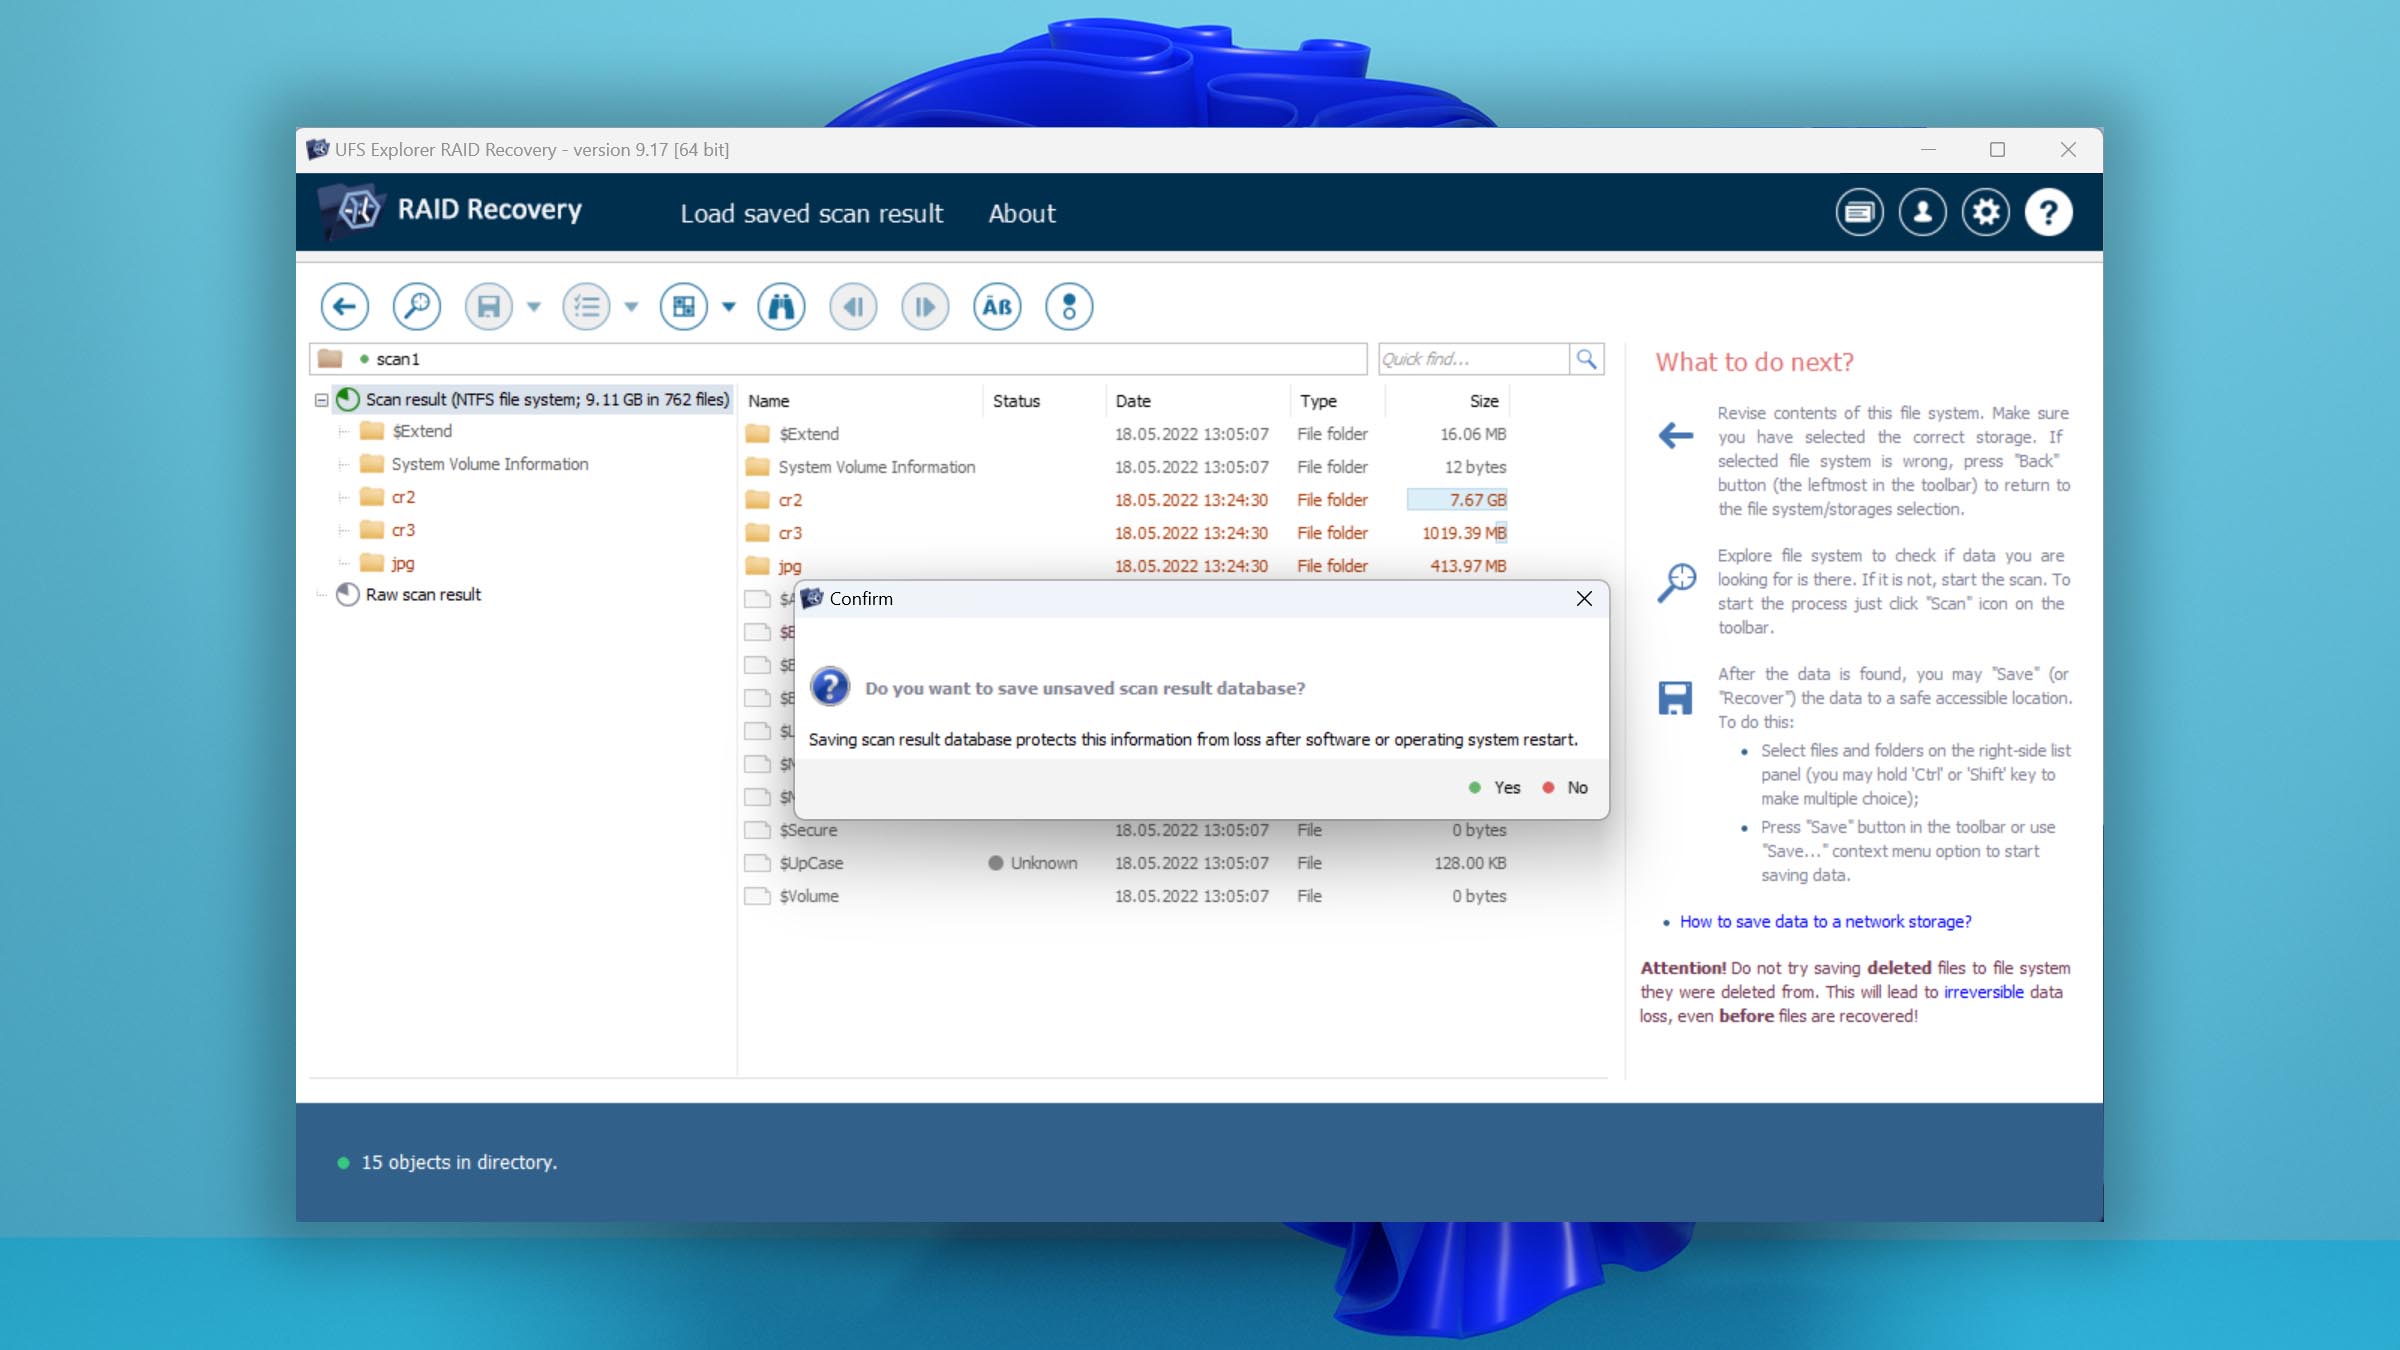Click 15 objects in directory status text
Screen dimensions: 2400x1350
[459, 1163]
